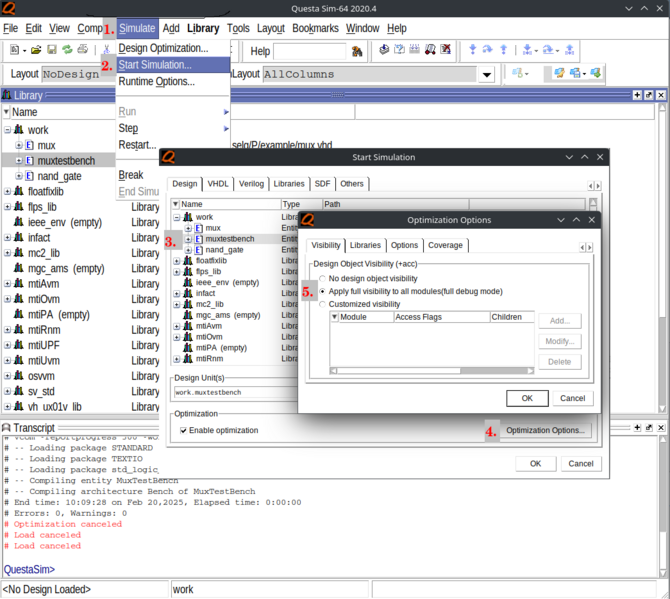The image size is (670, 599).
Task: Open the Options tab in Optimization Options
Action: pyautogui.click(x=404, y=245)
